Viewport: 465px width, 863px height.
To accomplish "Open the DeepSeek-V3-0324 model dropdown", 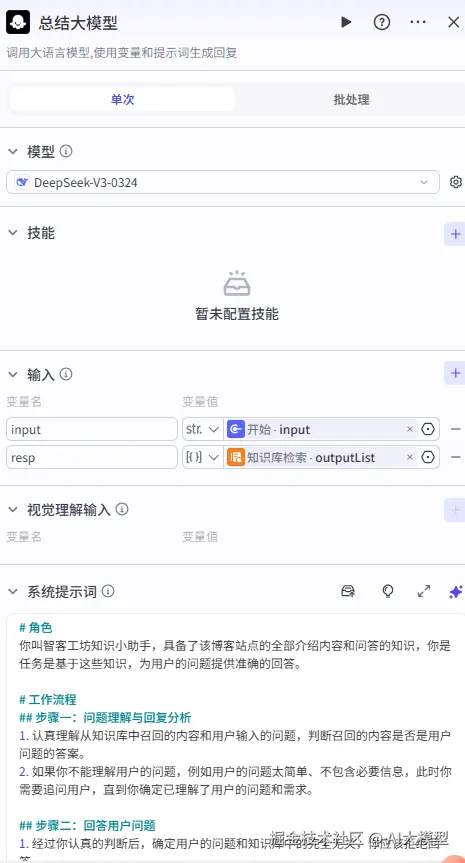I will click(223, 182).
